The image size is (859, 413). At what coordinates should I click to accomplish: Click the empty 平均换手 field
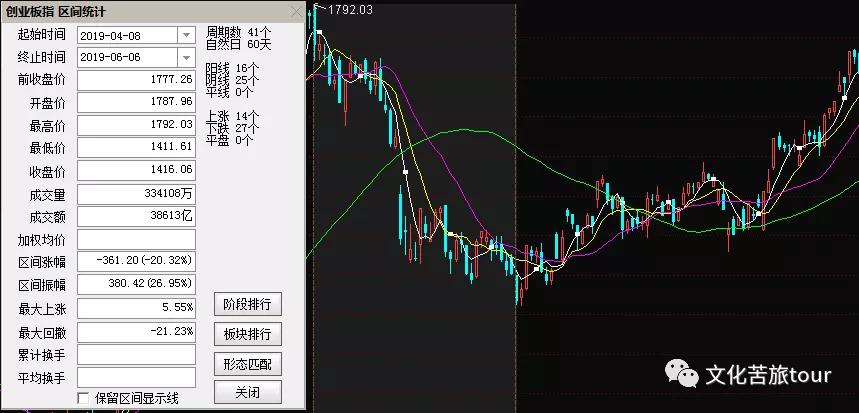[x=136, y=377]
